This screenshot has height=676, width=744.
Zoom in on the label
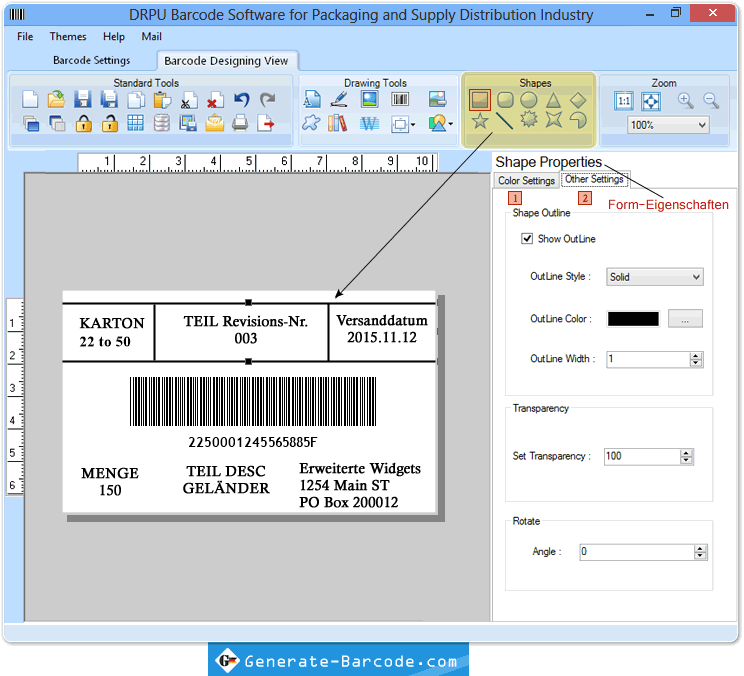(685, 101)
